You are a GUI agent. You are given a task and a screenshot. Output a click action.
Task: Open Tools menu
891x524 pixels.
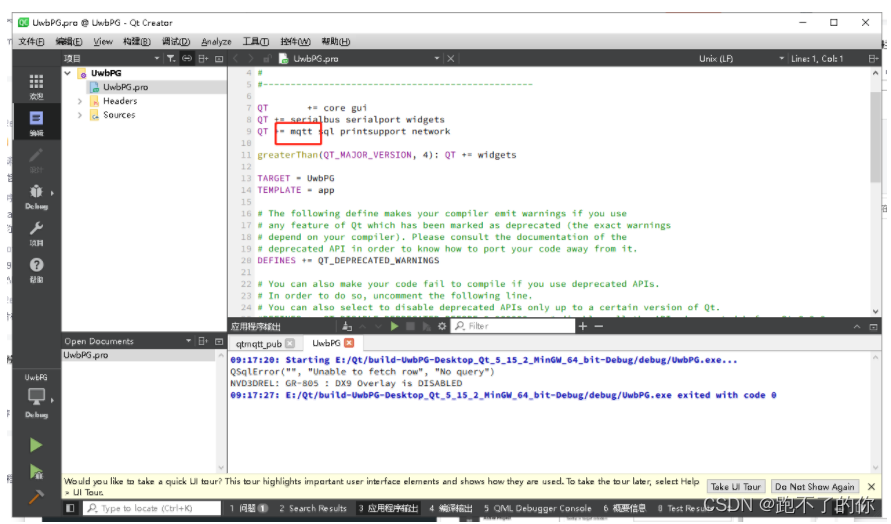click(x=256, y=41)
